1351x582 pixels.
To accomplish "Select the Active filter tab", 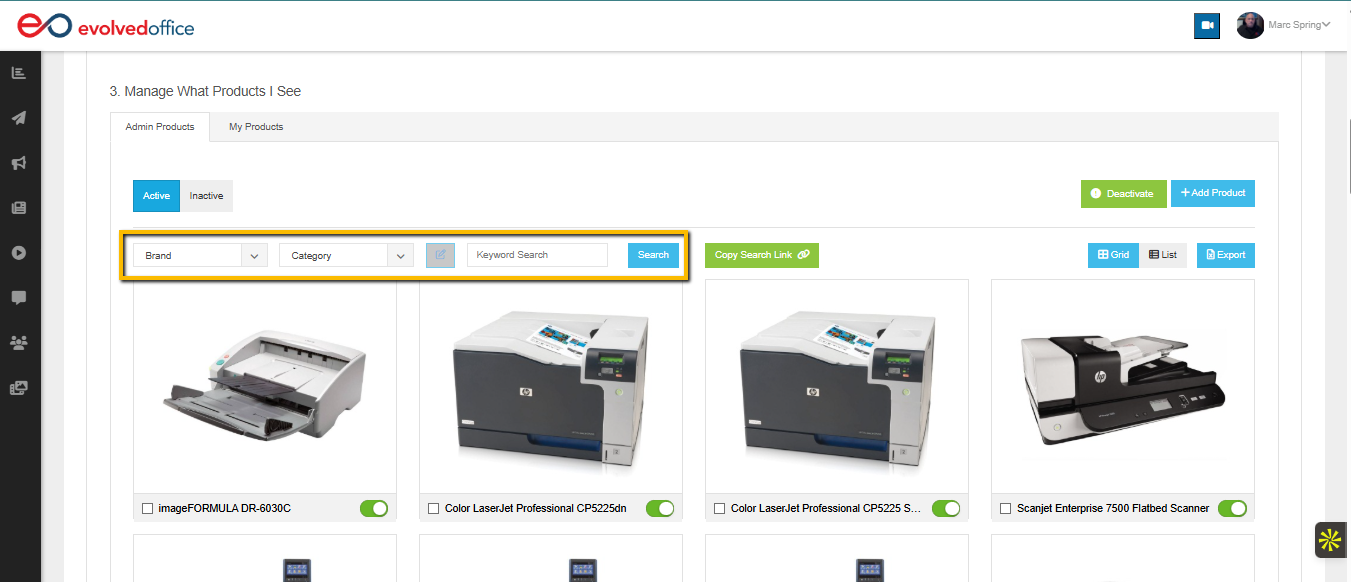I will click(x=156, y=196).
